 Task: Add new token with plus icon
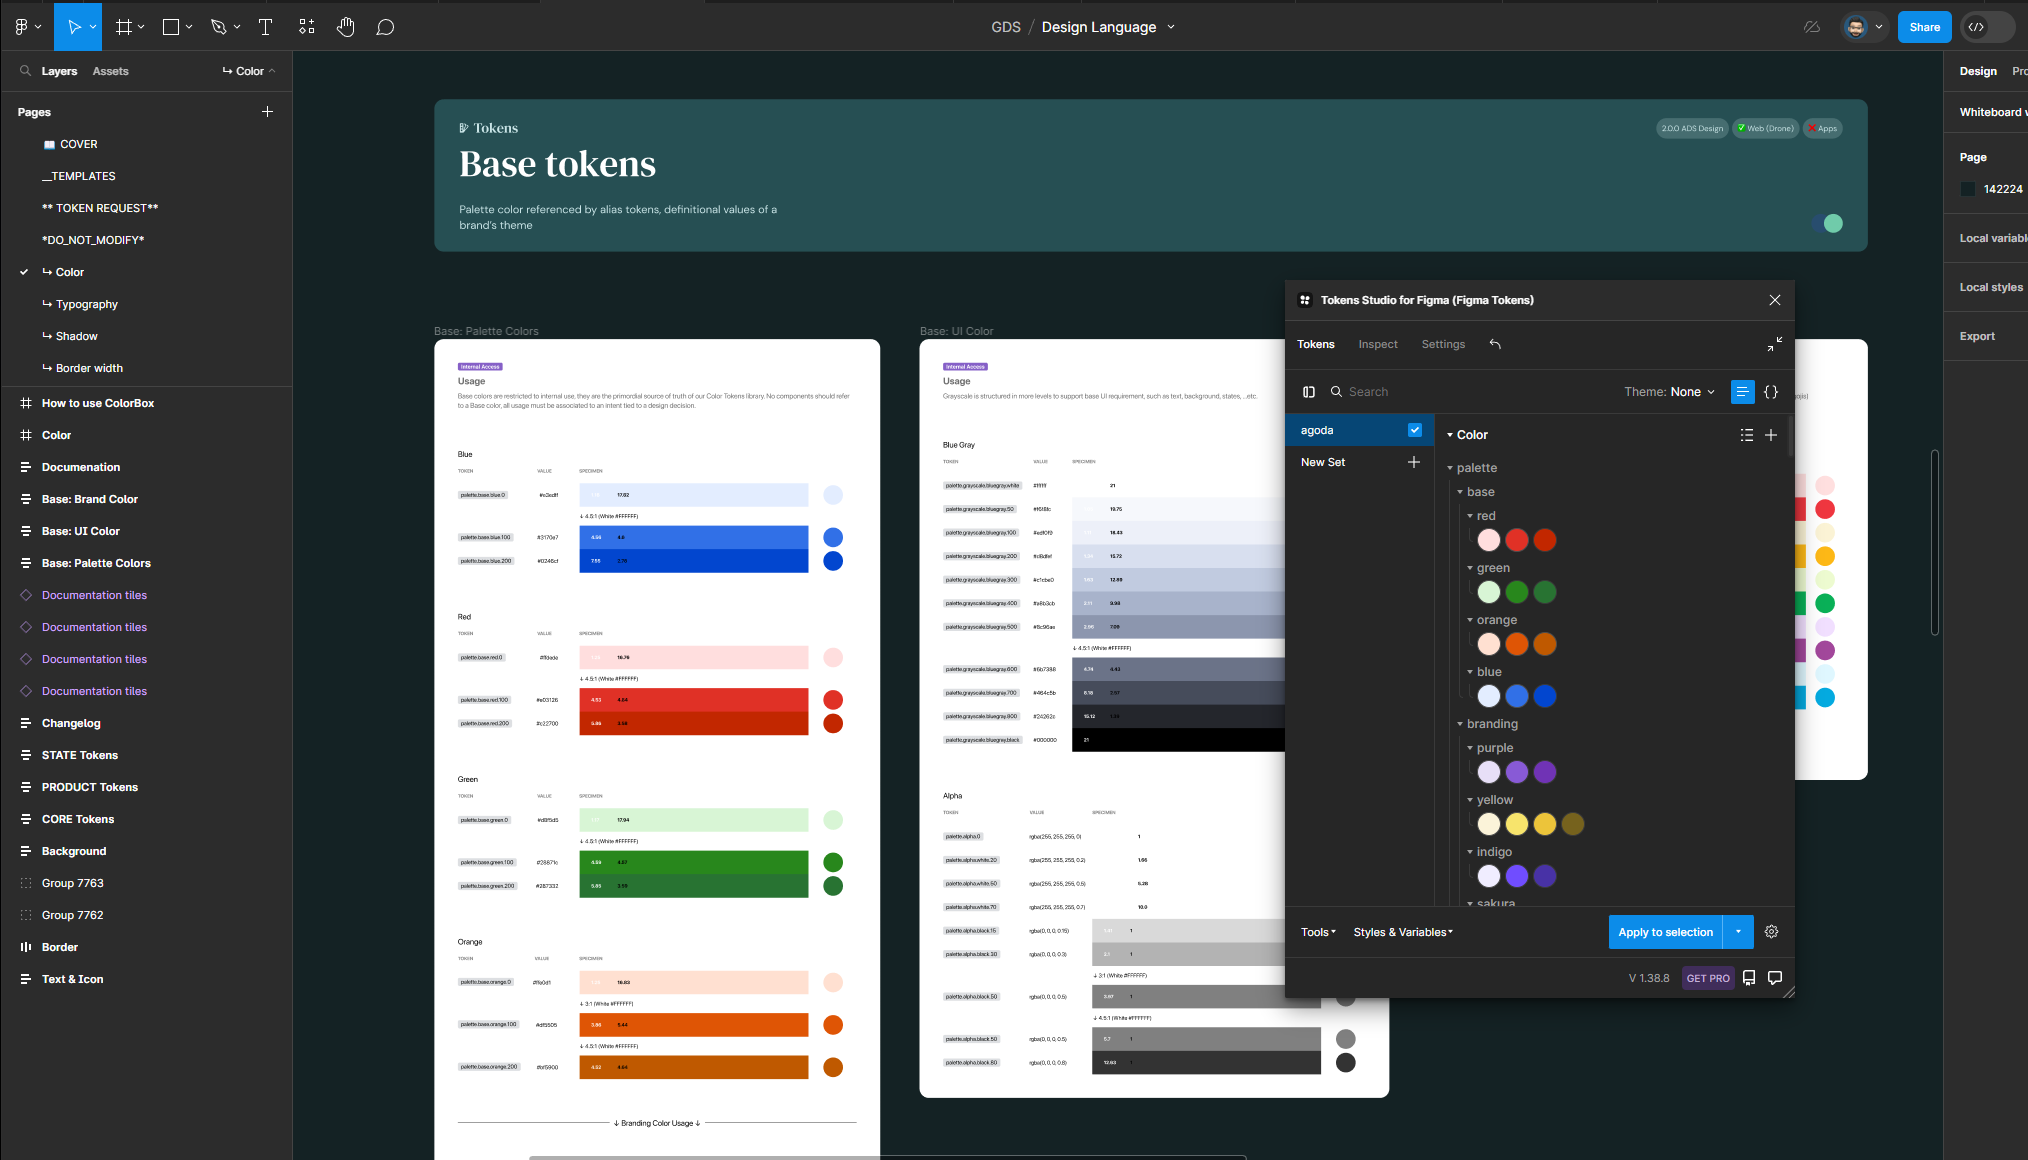(x=1771, y=435)
